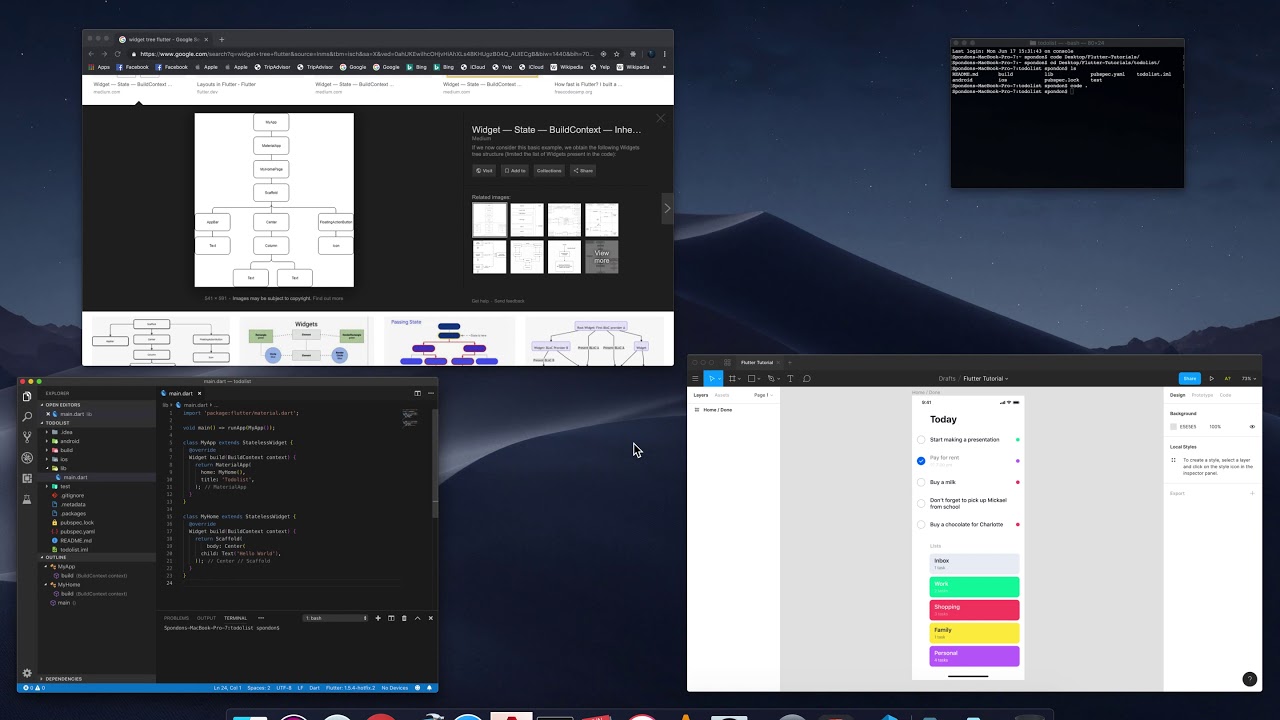The image size is (1280, 720).
Task: Check the 'Start making a presentation' task circle
Action: click(x=921, y=440)
